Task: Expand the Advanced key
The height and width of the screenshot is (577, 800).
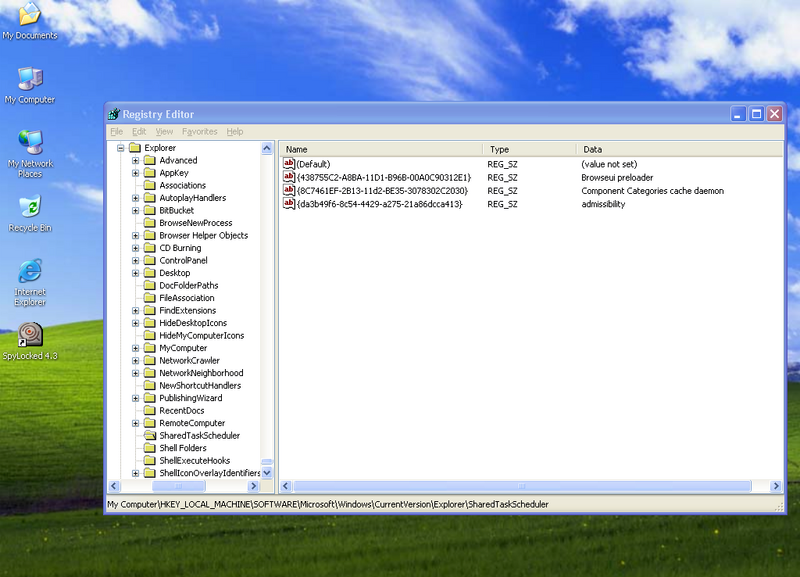Action: [x=135, y=161]
